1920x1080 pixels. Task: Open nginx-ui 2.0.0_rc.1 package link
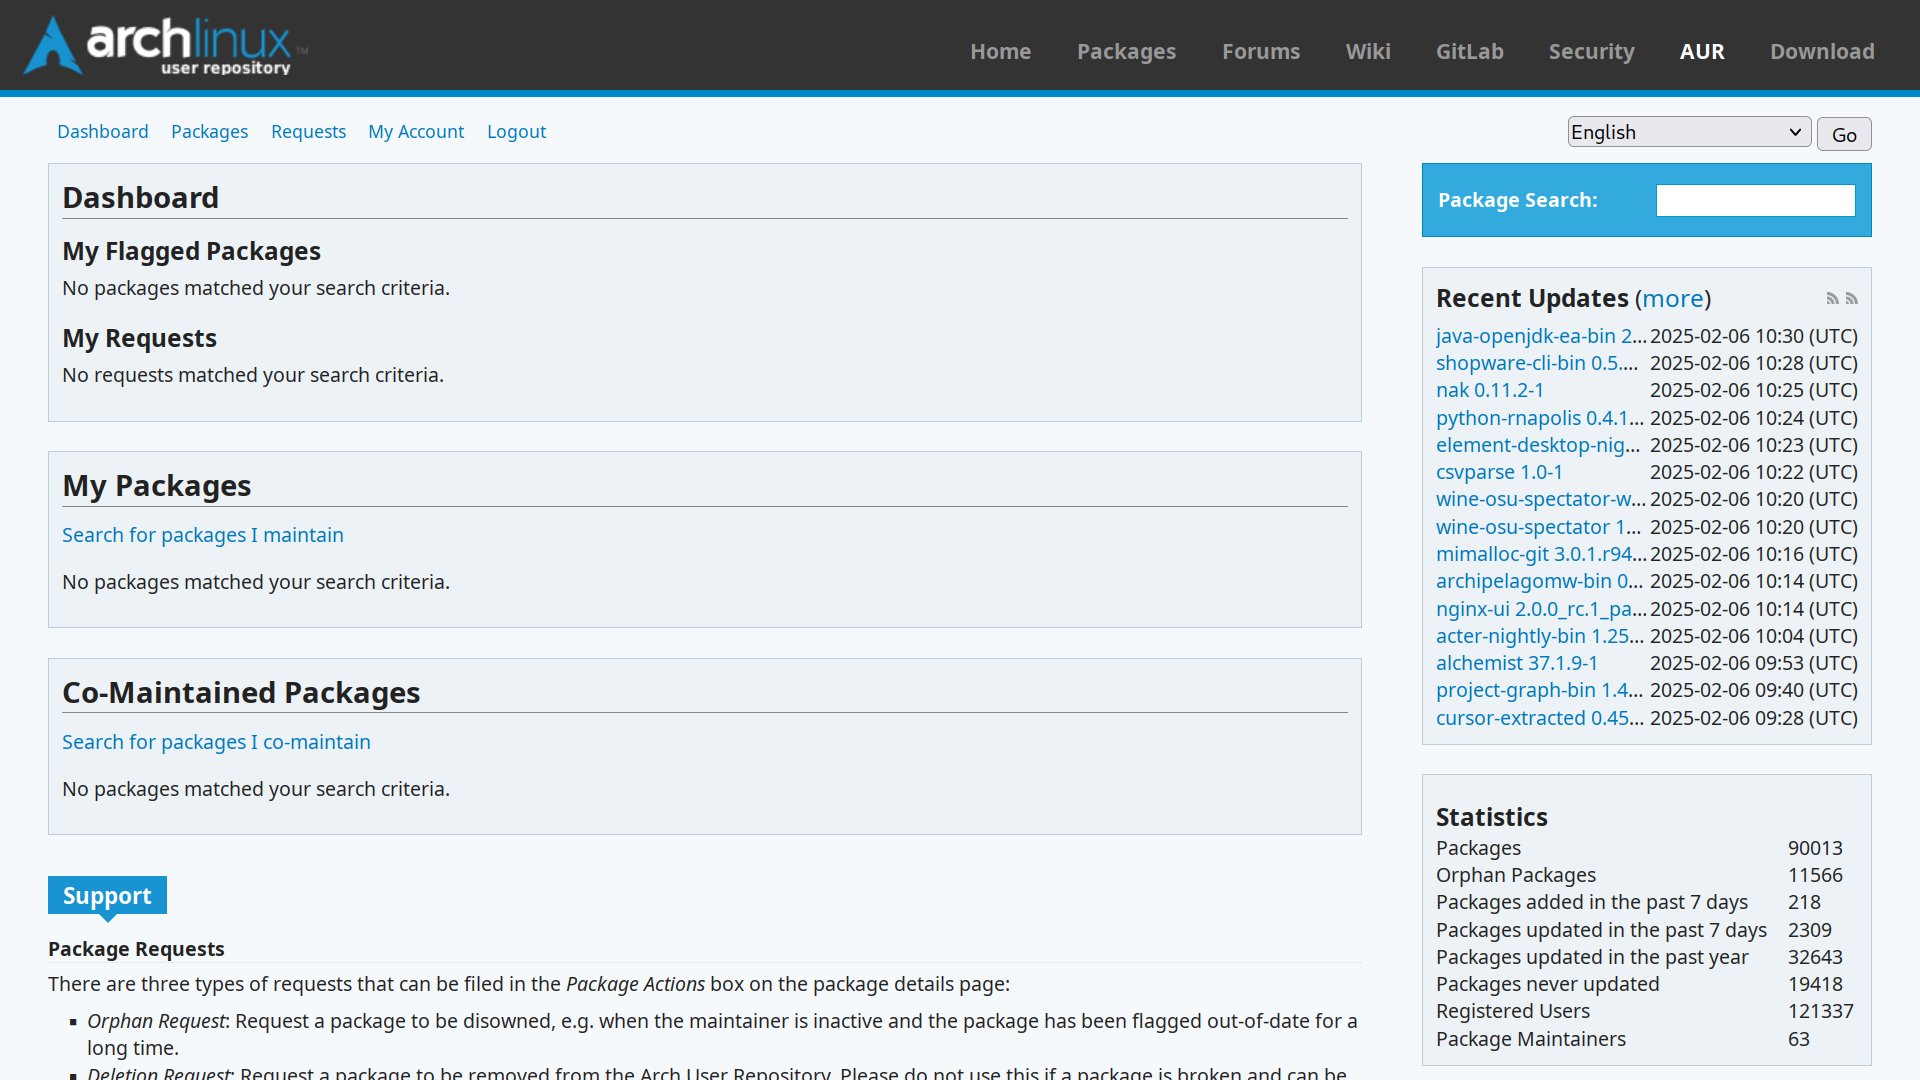click(1540, 609)
